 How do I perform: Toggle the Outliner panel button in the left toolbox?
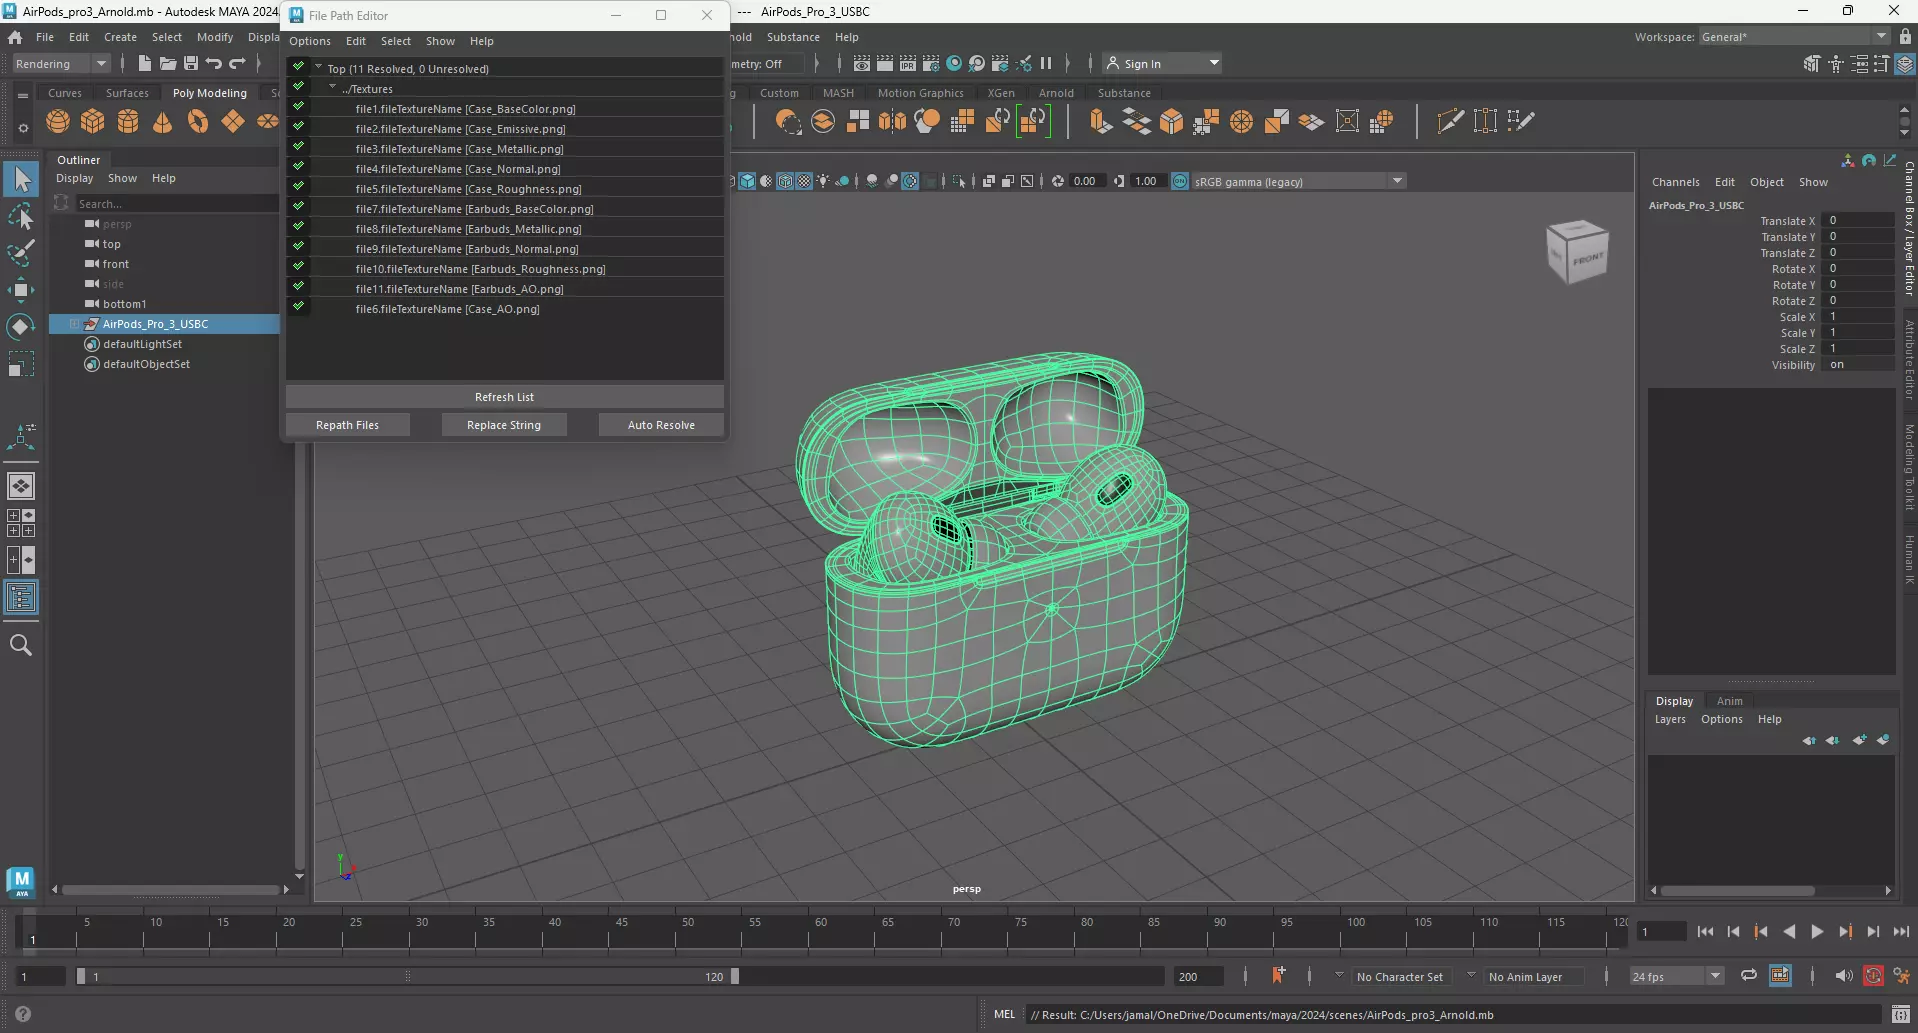coord(21,598)
